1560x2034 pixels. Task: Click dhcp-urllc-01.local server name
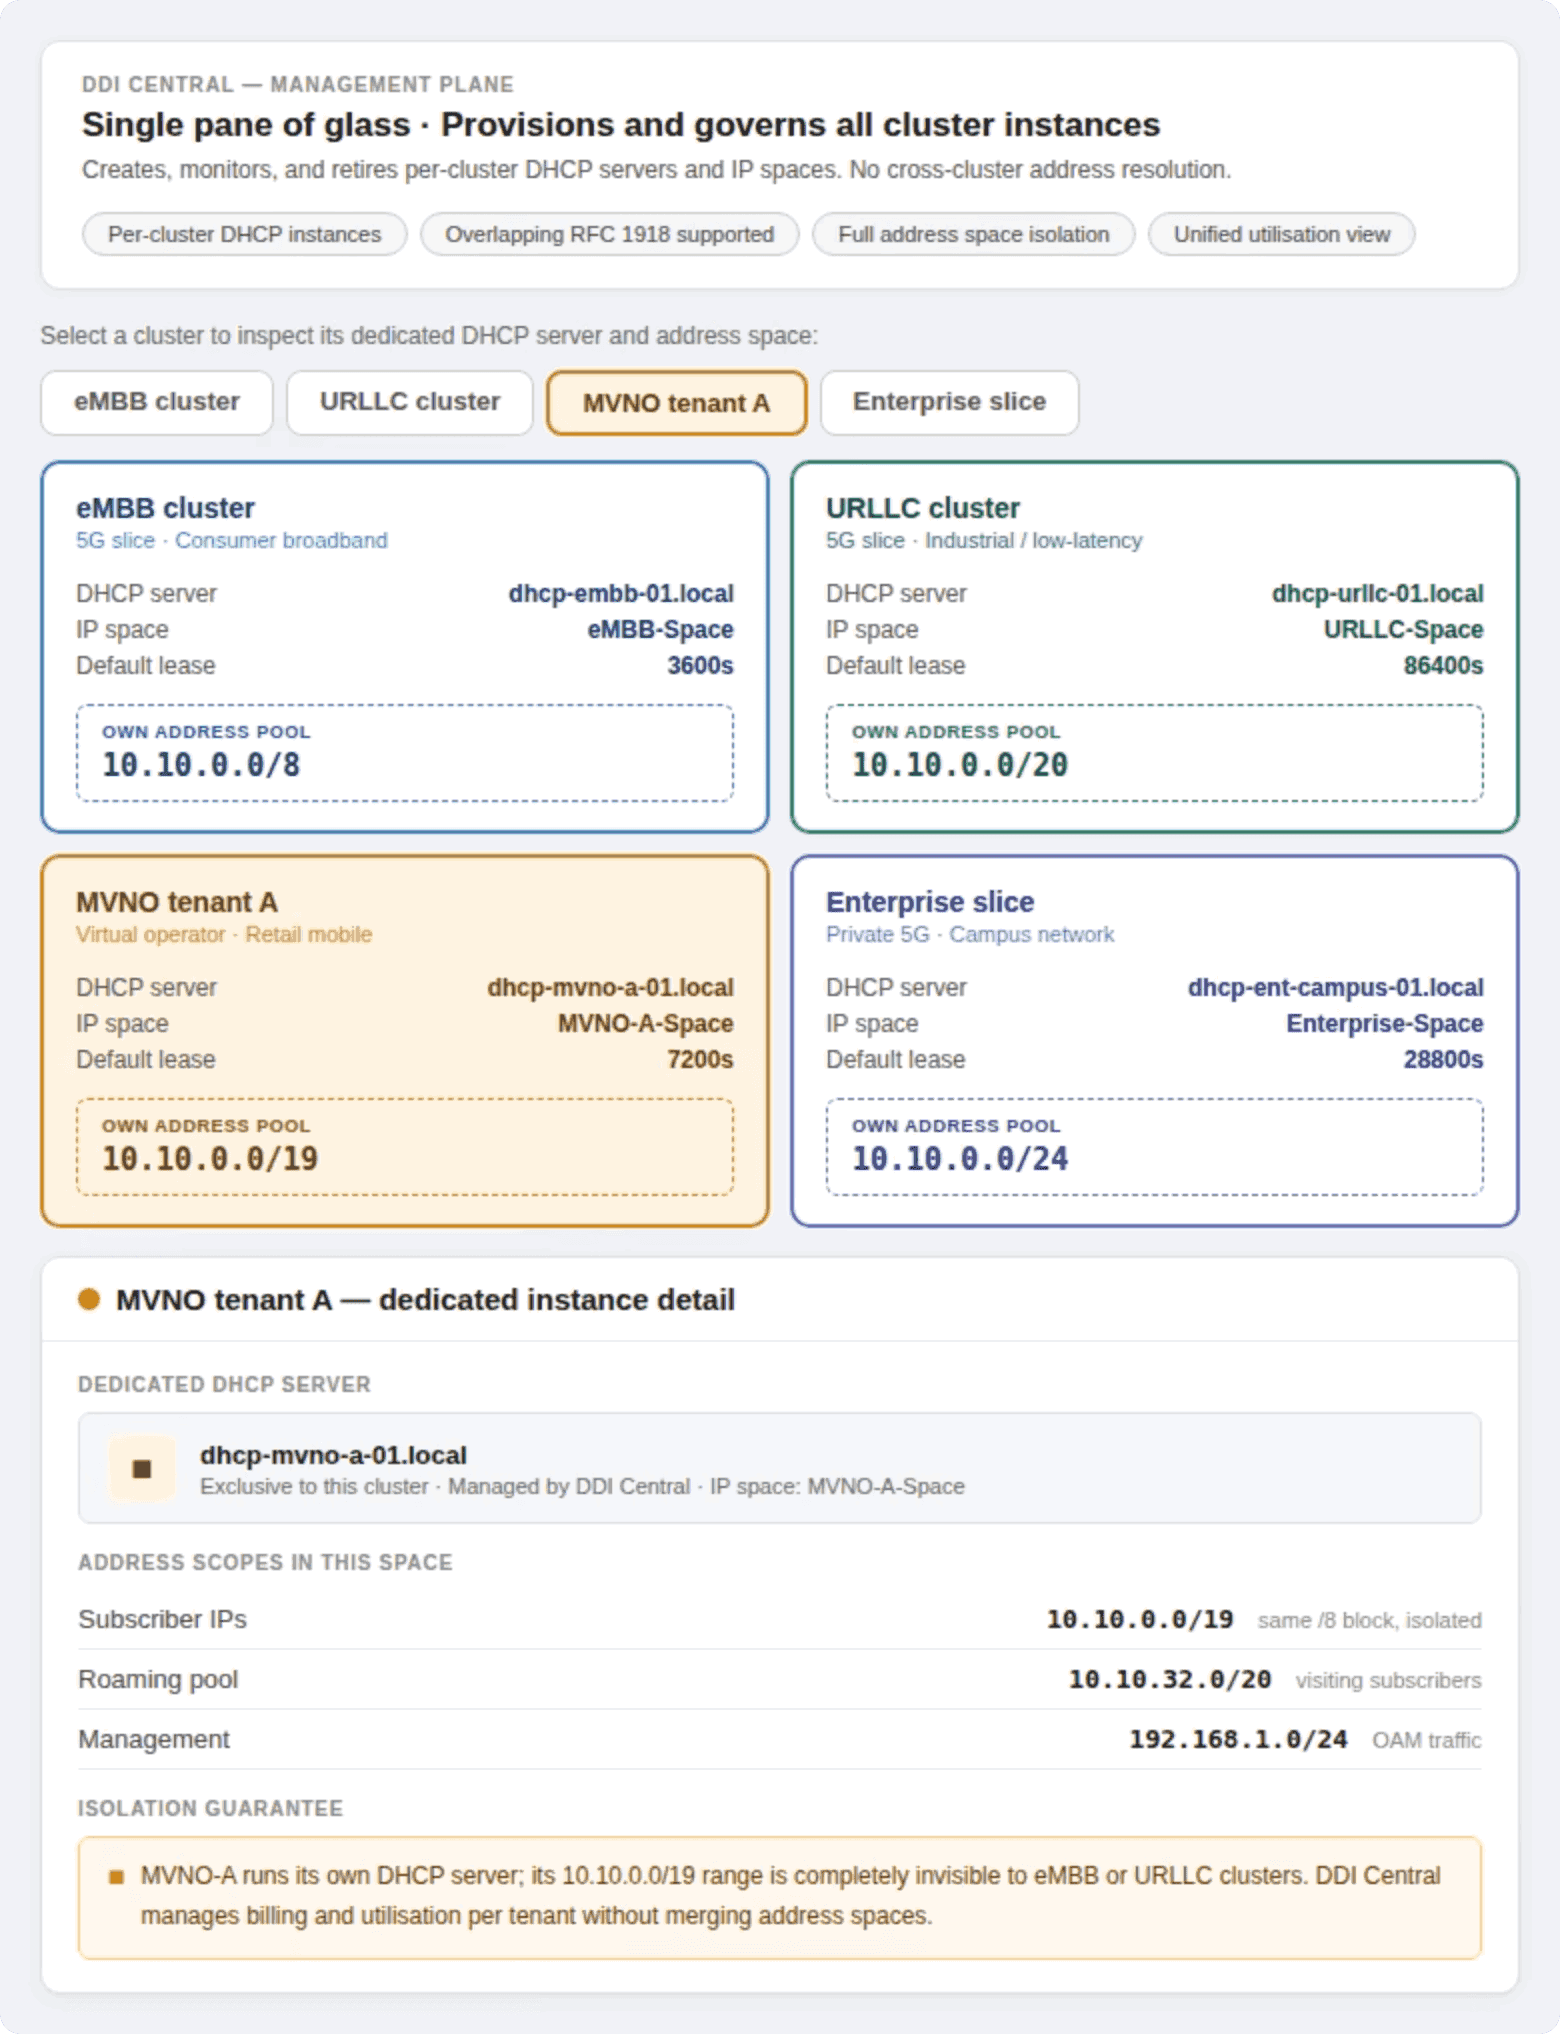coord(1377,594)
